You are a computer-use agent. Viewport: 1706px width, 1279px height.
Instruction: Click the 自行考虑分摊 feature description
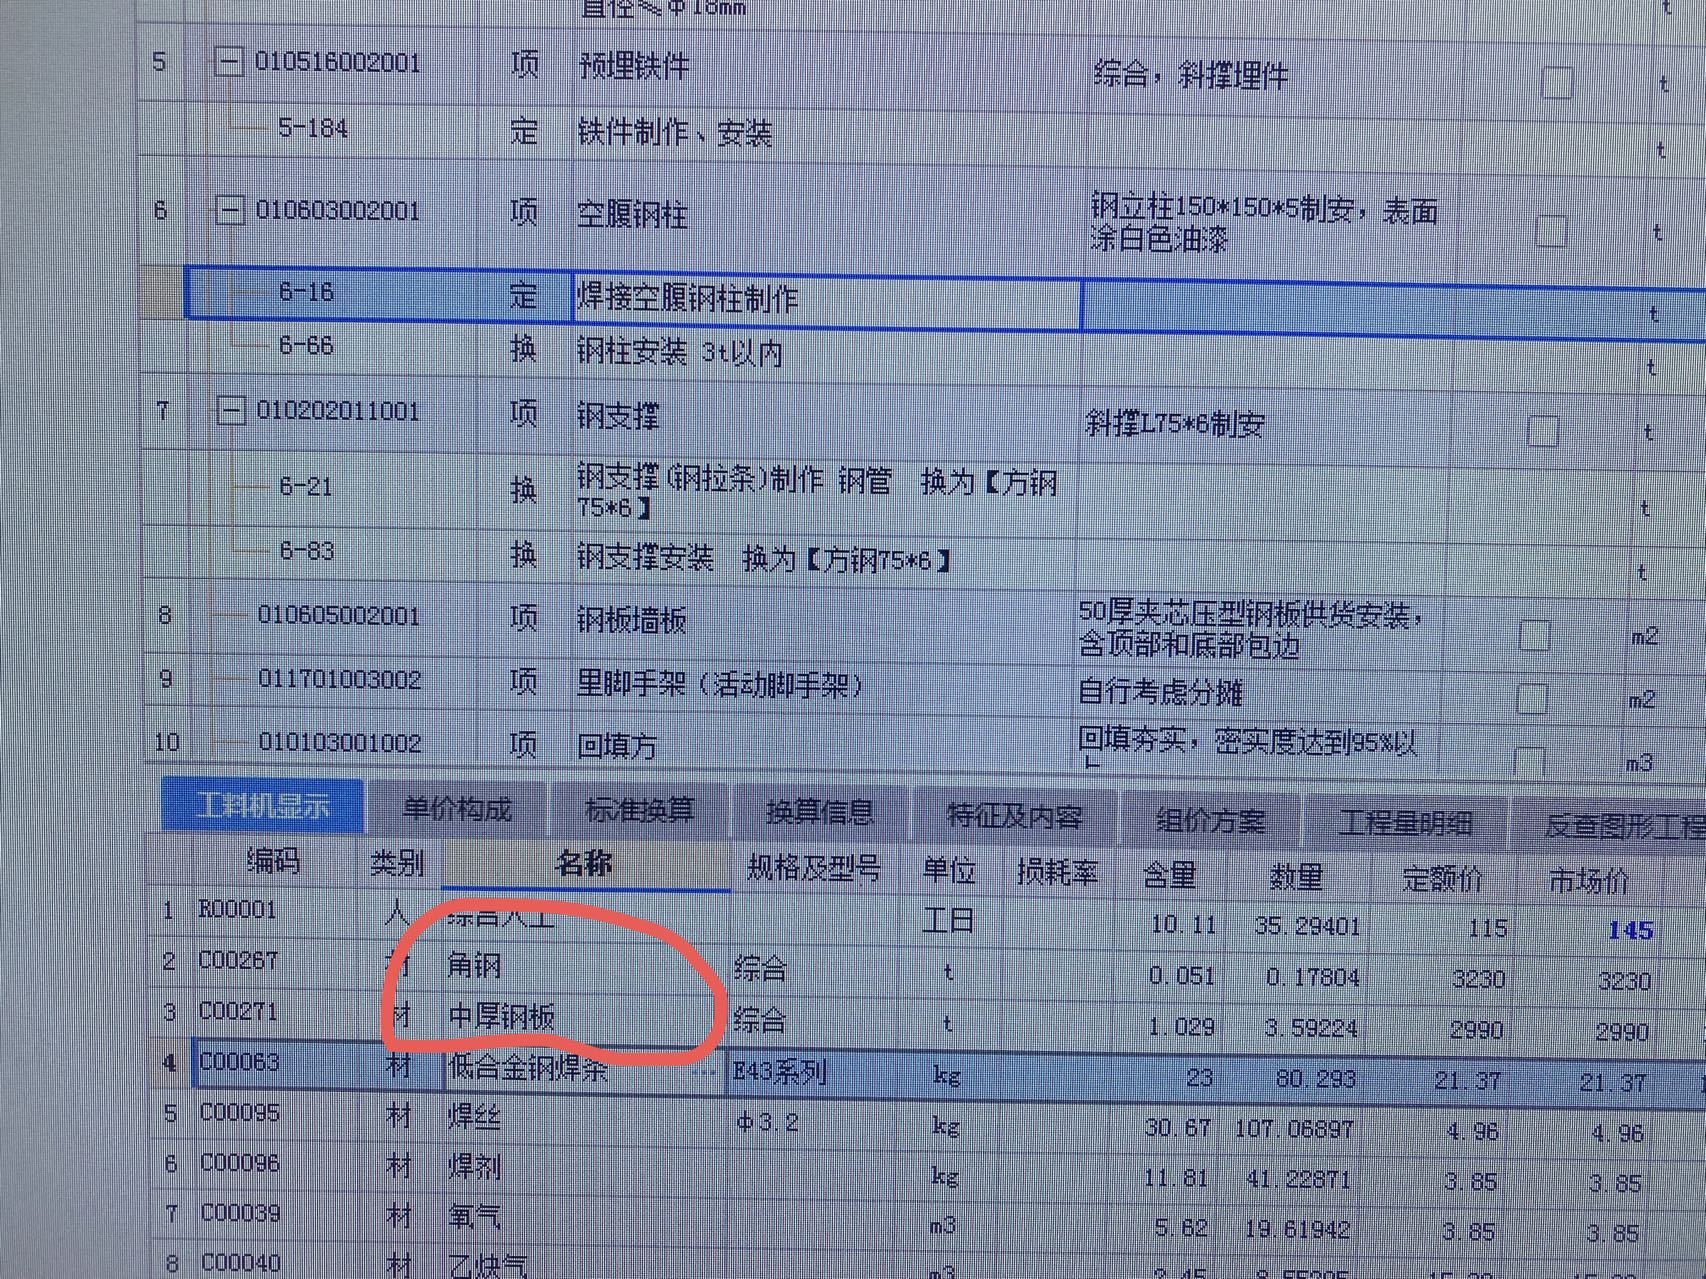coord(1160,692)
